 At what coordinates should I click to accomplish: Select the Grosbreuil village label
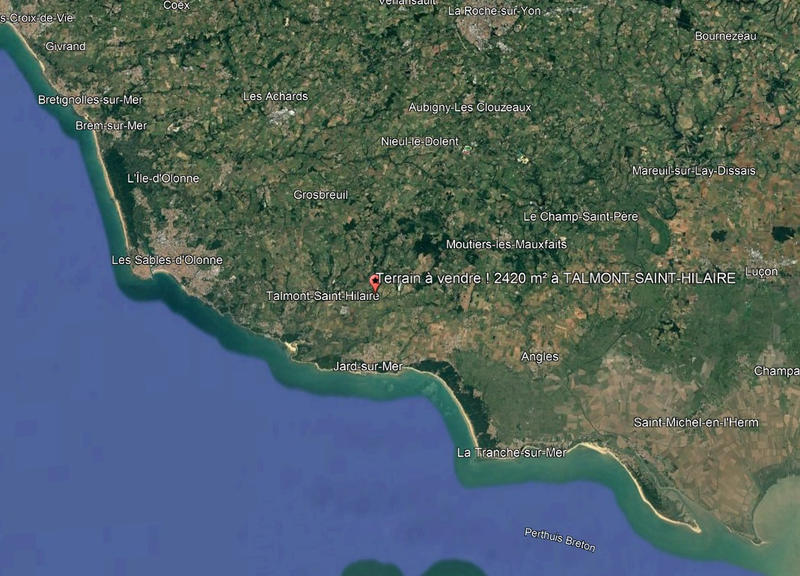click(320, 195)
